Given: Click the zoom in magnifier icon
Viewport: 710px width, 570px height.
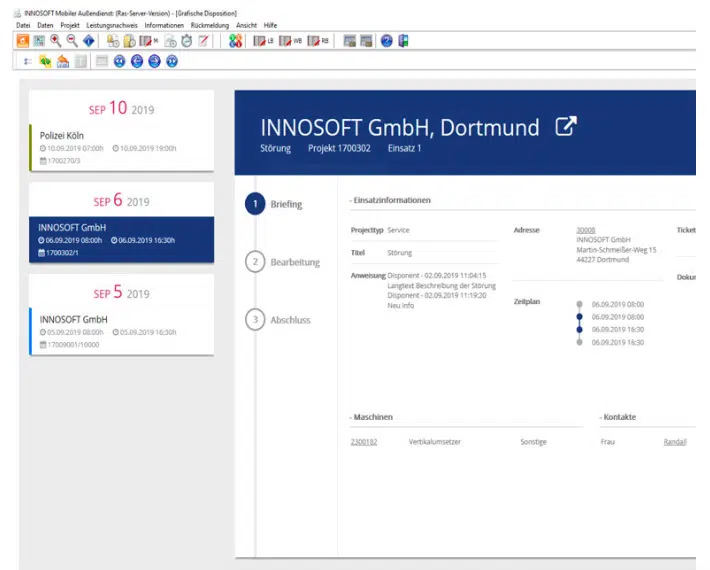Looking at the screenshot, I should pyautogui.click(x=55, y=41).
